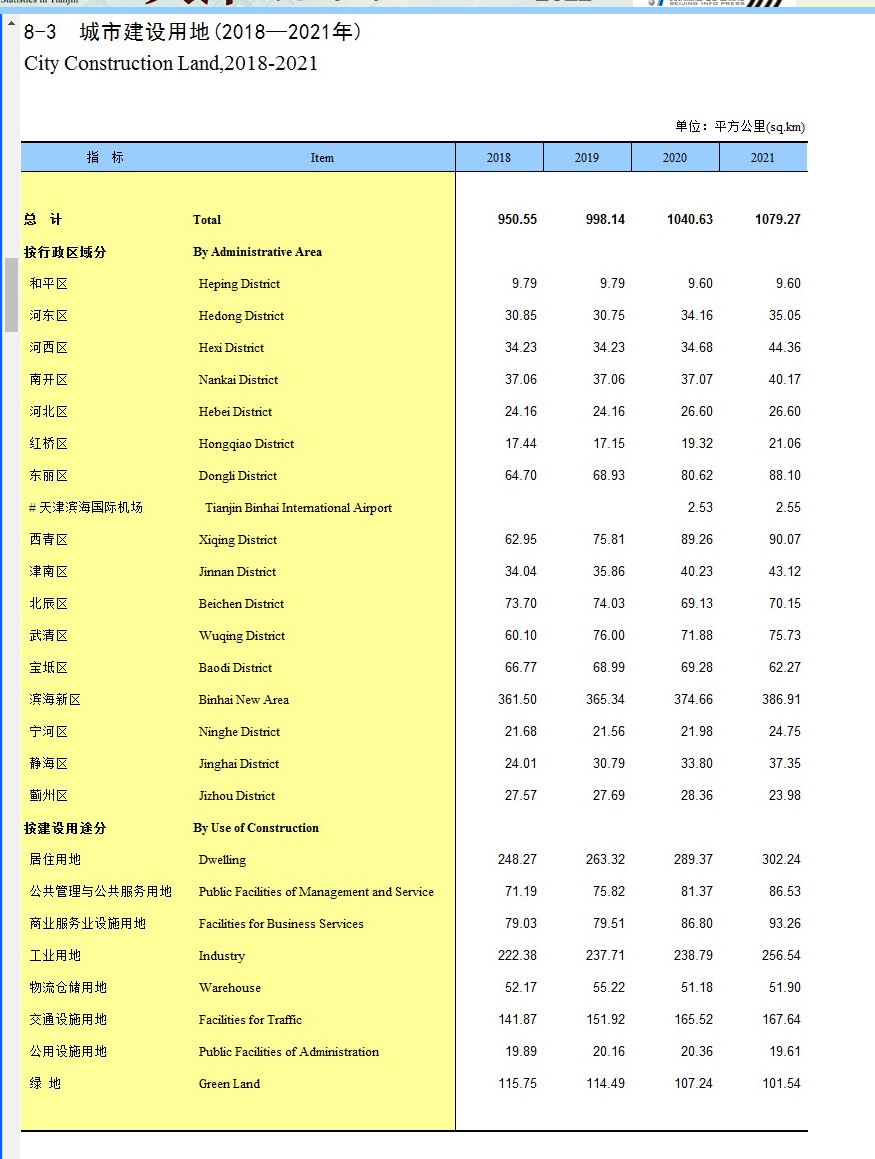Click the 'Green Land' row label

(229, 1084)
